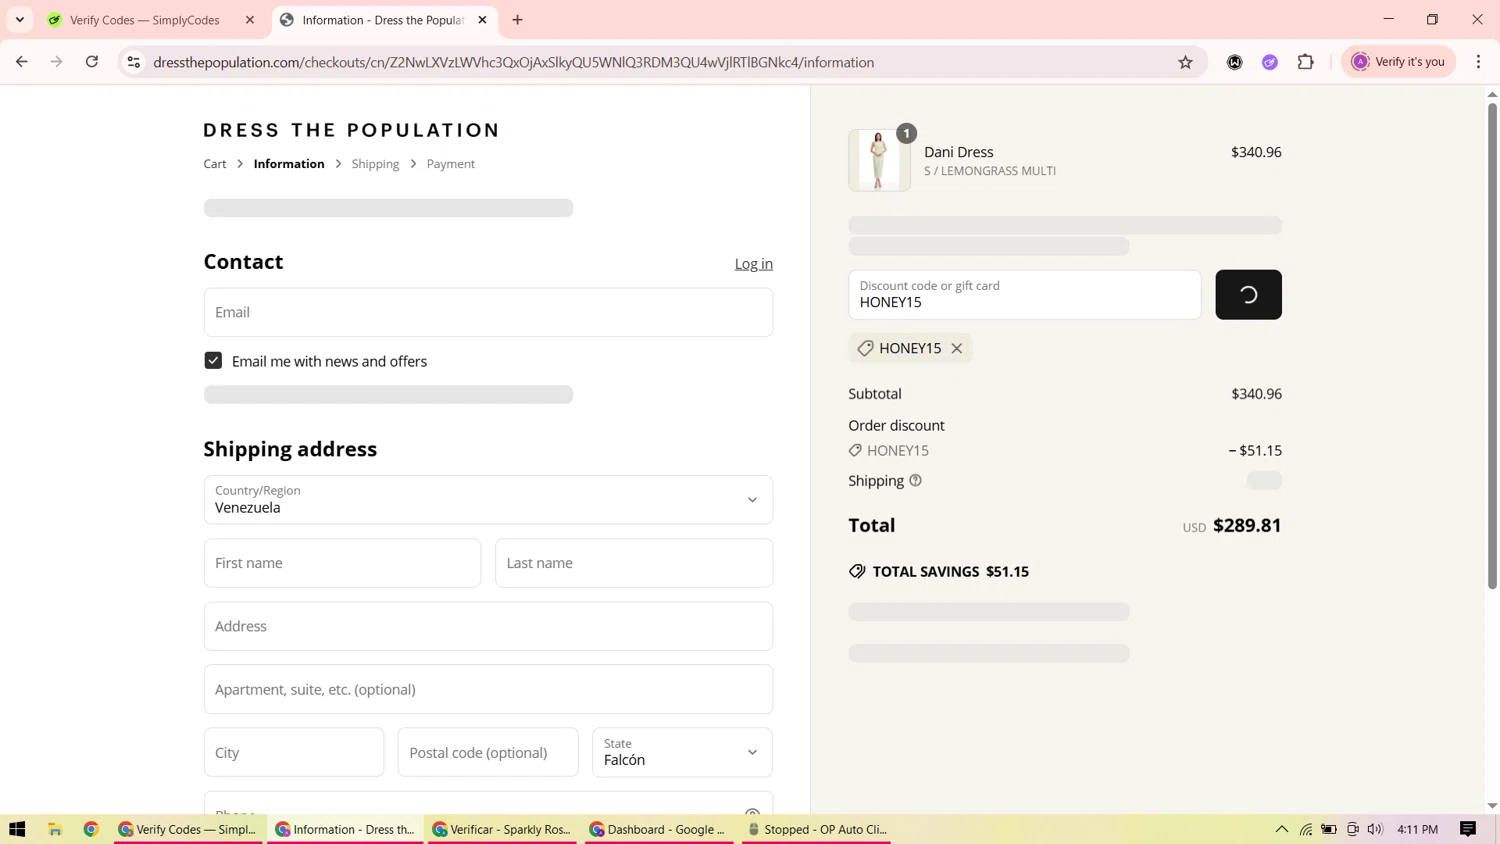1500x844 pixels.
Task: Open Stopped - OP Auto Cli... taskbar window
Action: [x=816, y=829]
